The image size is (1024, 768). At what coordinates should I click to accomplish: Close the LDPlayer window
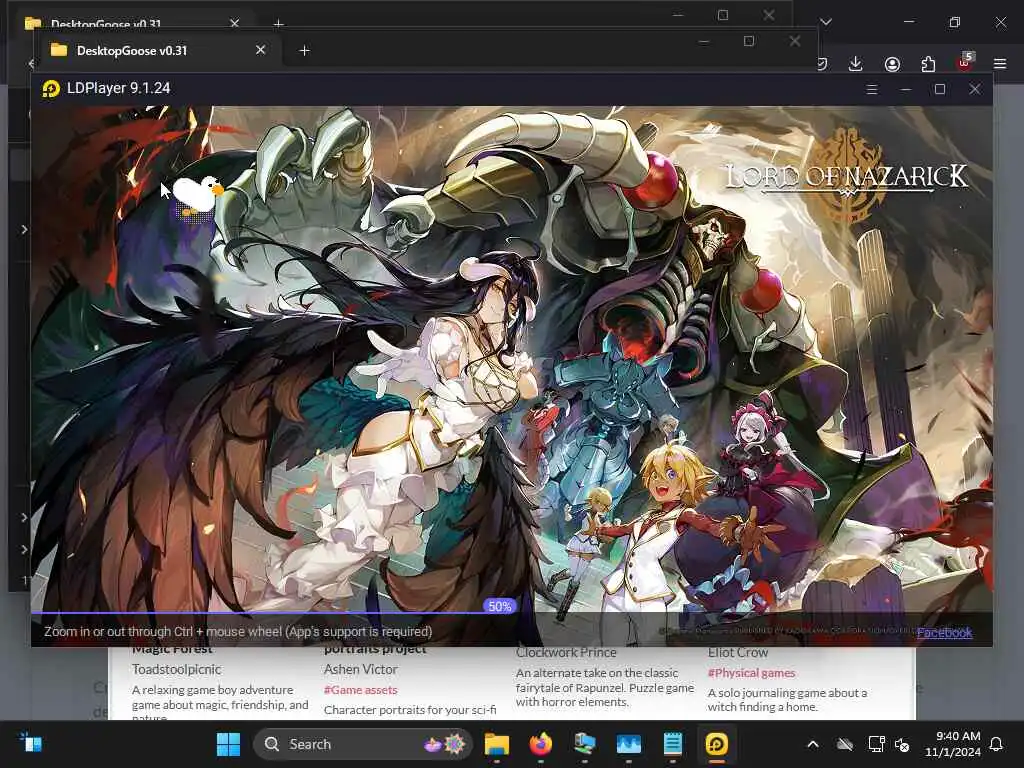coord(974,89)
